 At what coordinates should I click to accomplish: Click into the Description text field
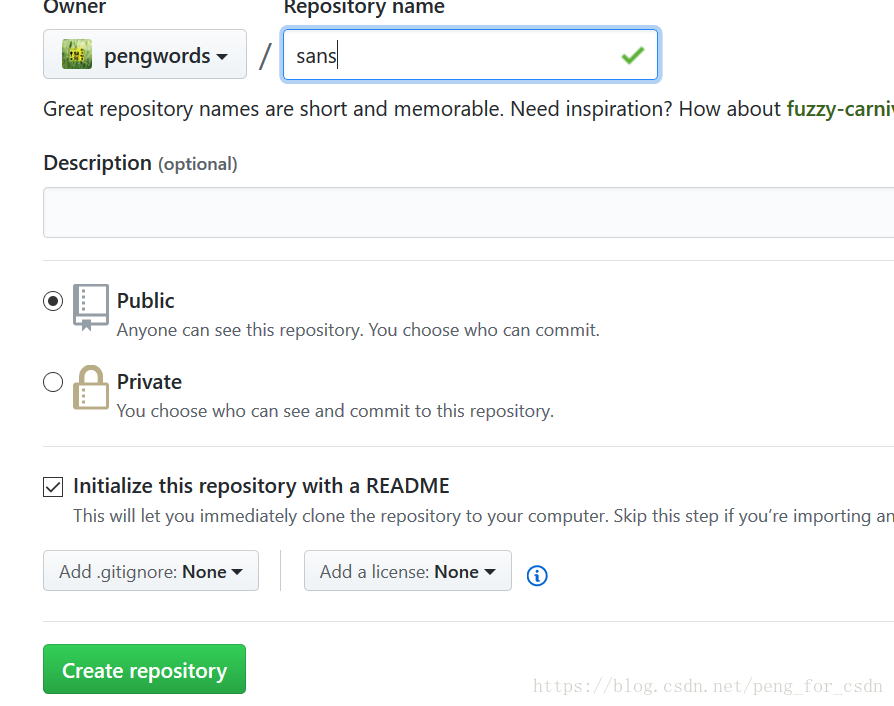[469, 212]
